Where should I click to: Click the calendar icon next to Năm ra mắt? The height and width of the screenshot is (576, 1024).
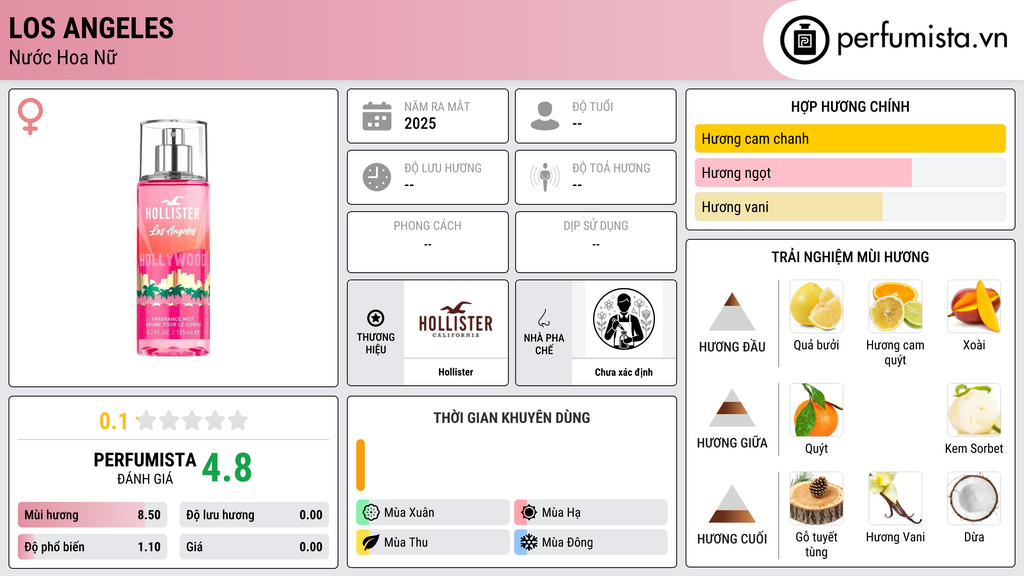(x=377, y=116)
